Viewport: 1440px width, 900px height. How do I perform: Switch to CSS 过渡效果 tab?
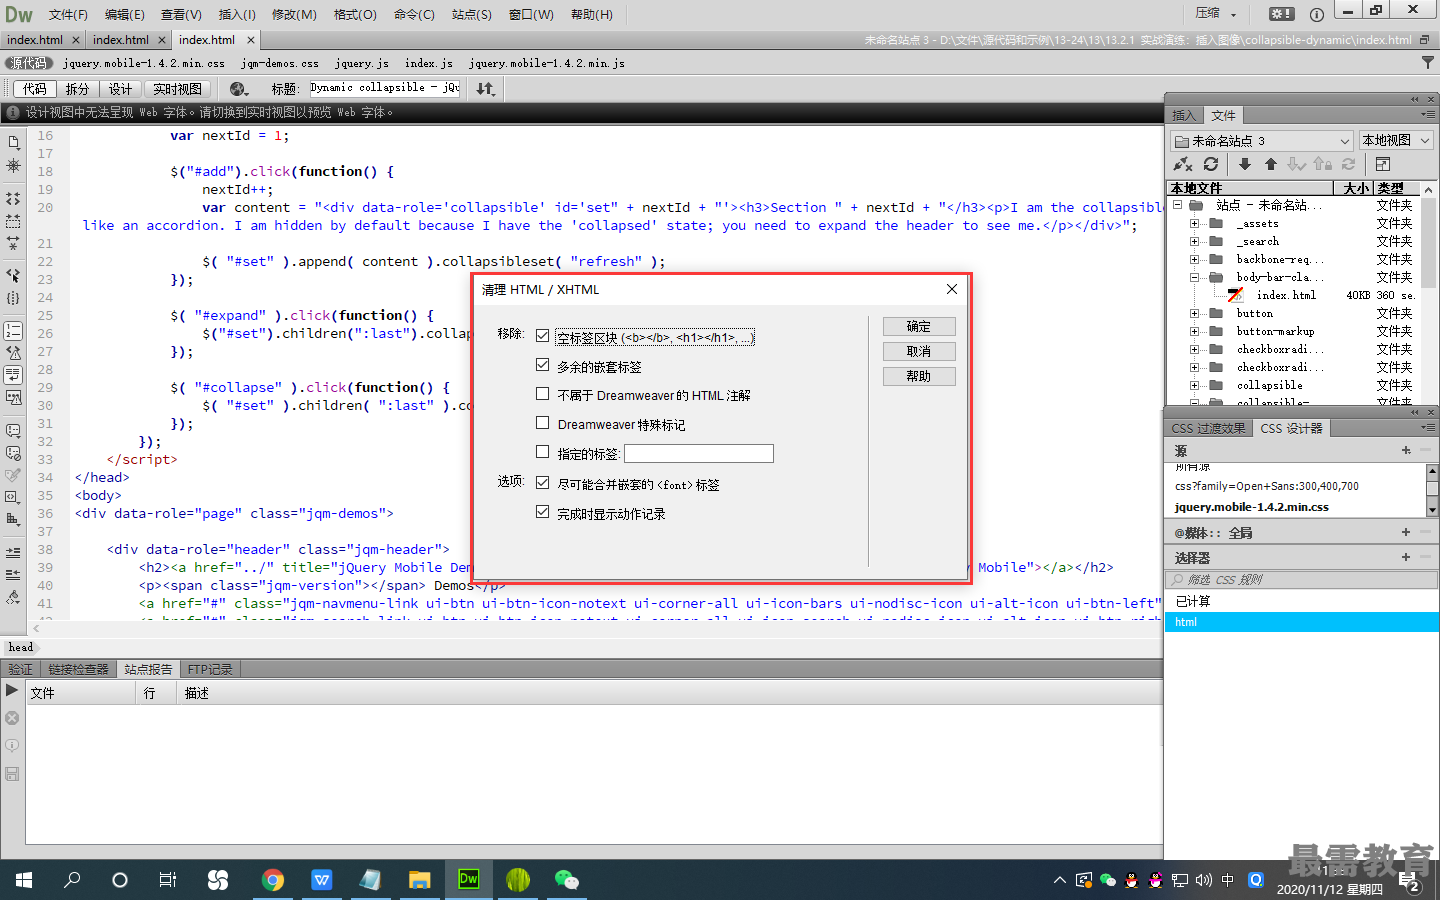1208,429
